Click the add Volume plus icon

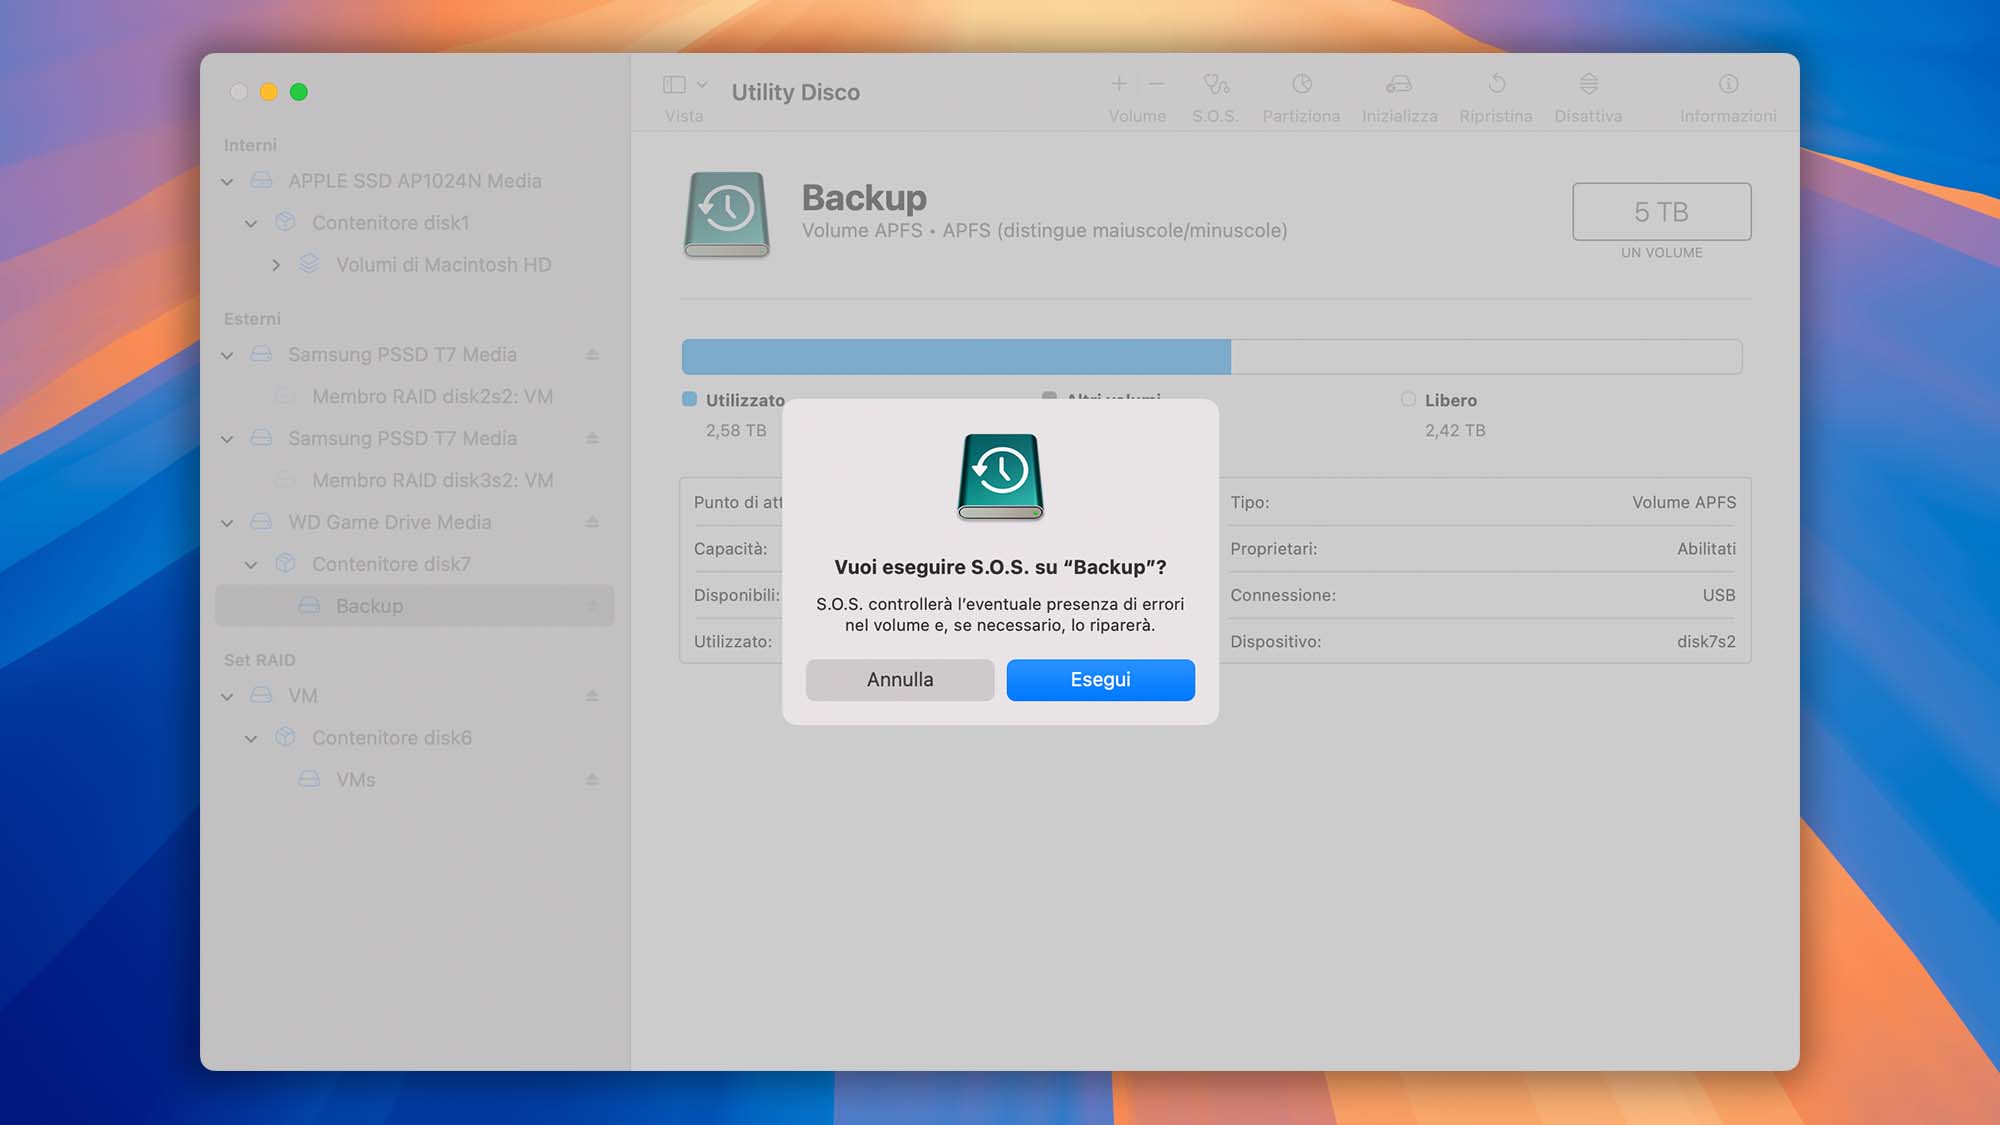point(1119,84)
